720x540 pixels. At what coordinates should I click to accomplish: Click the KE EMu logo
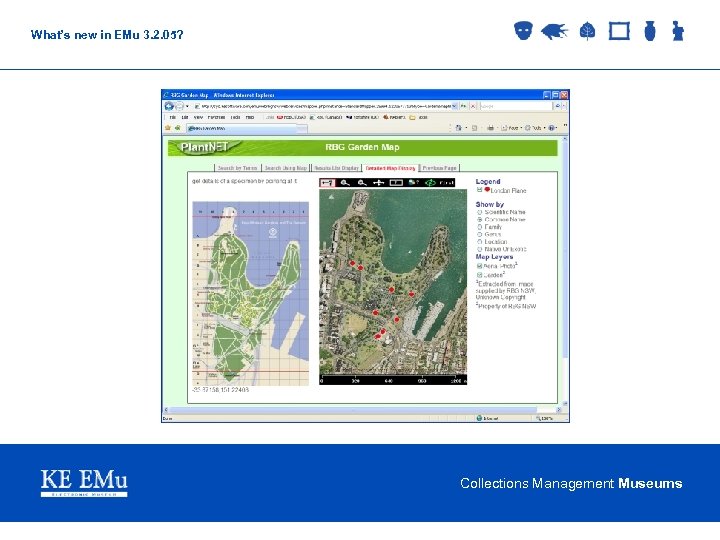(x=84, y=483)
